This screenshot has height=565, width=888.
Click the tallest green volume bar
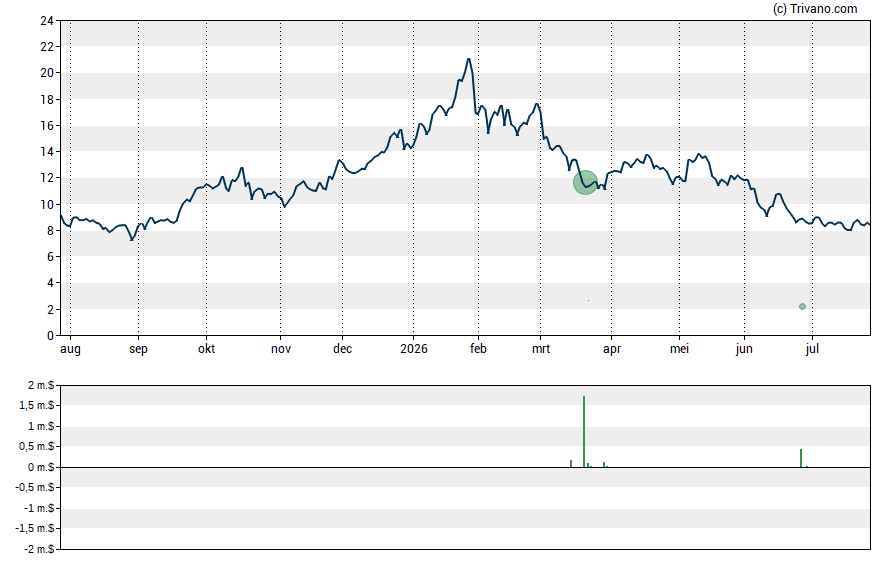tap(584, 431)
